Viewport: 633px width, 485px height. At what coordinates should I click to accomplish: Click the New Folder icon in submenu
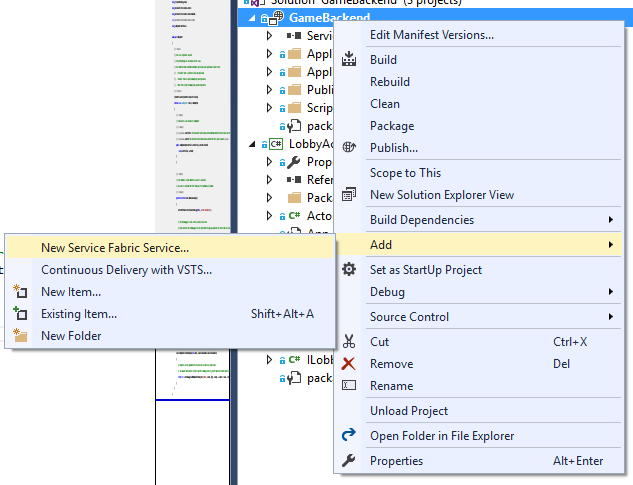(20, 336)
